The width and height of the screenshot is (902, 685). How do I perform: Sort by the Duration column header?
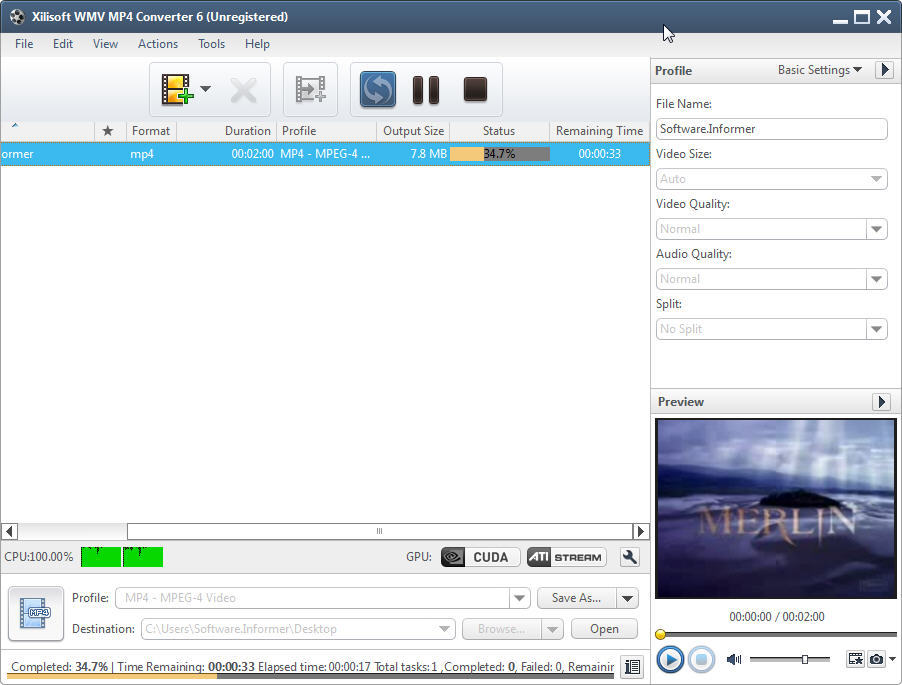click(x=226, y=131)
